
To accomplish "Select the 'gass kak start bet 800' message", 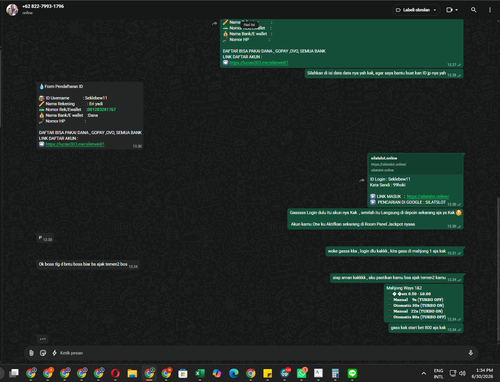I will pyautogui.click(x=426, y=328).
